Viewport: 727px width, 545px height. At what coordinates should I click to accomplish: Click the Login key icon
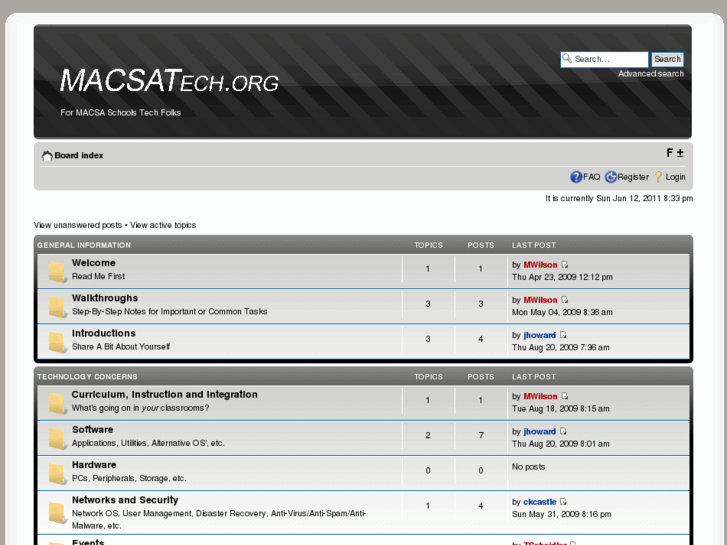(658, 177)
